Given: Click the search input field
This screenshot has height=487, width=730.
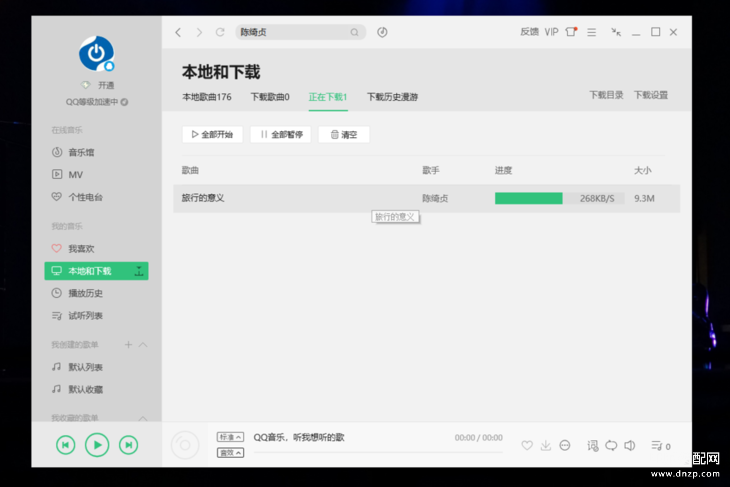Looking at the screenshot, I should (300, 32).
